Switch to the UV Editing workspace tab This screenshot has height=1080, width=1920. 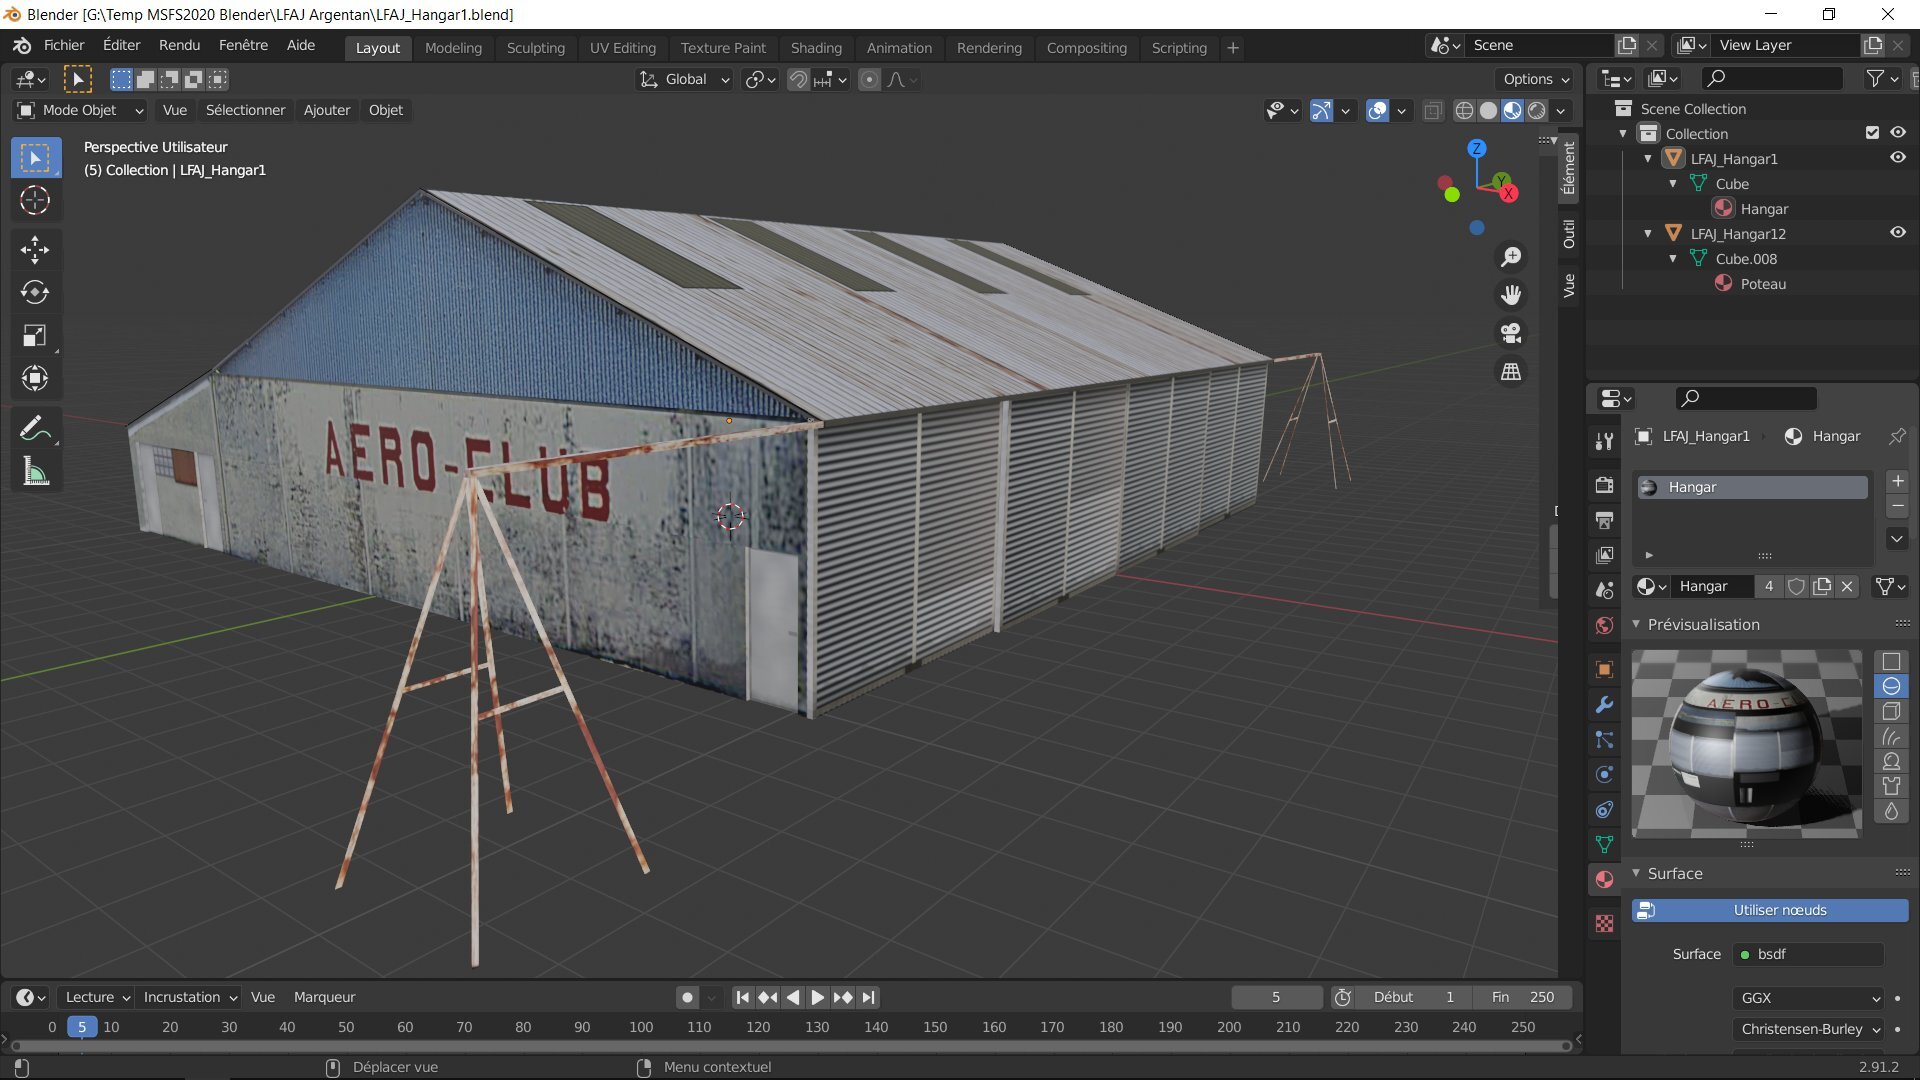point(622,48)
